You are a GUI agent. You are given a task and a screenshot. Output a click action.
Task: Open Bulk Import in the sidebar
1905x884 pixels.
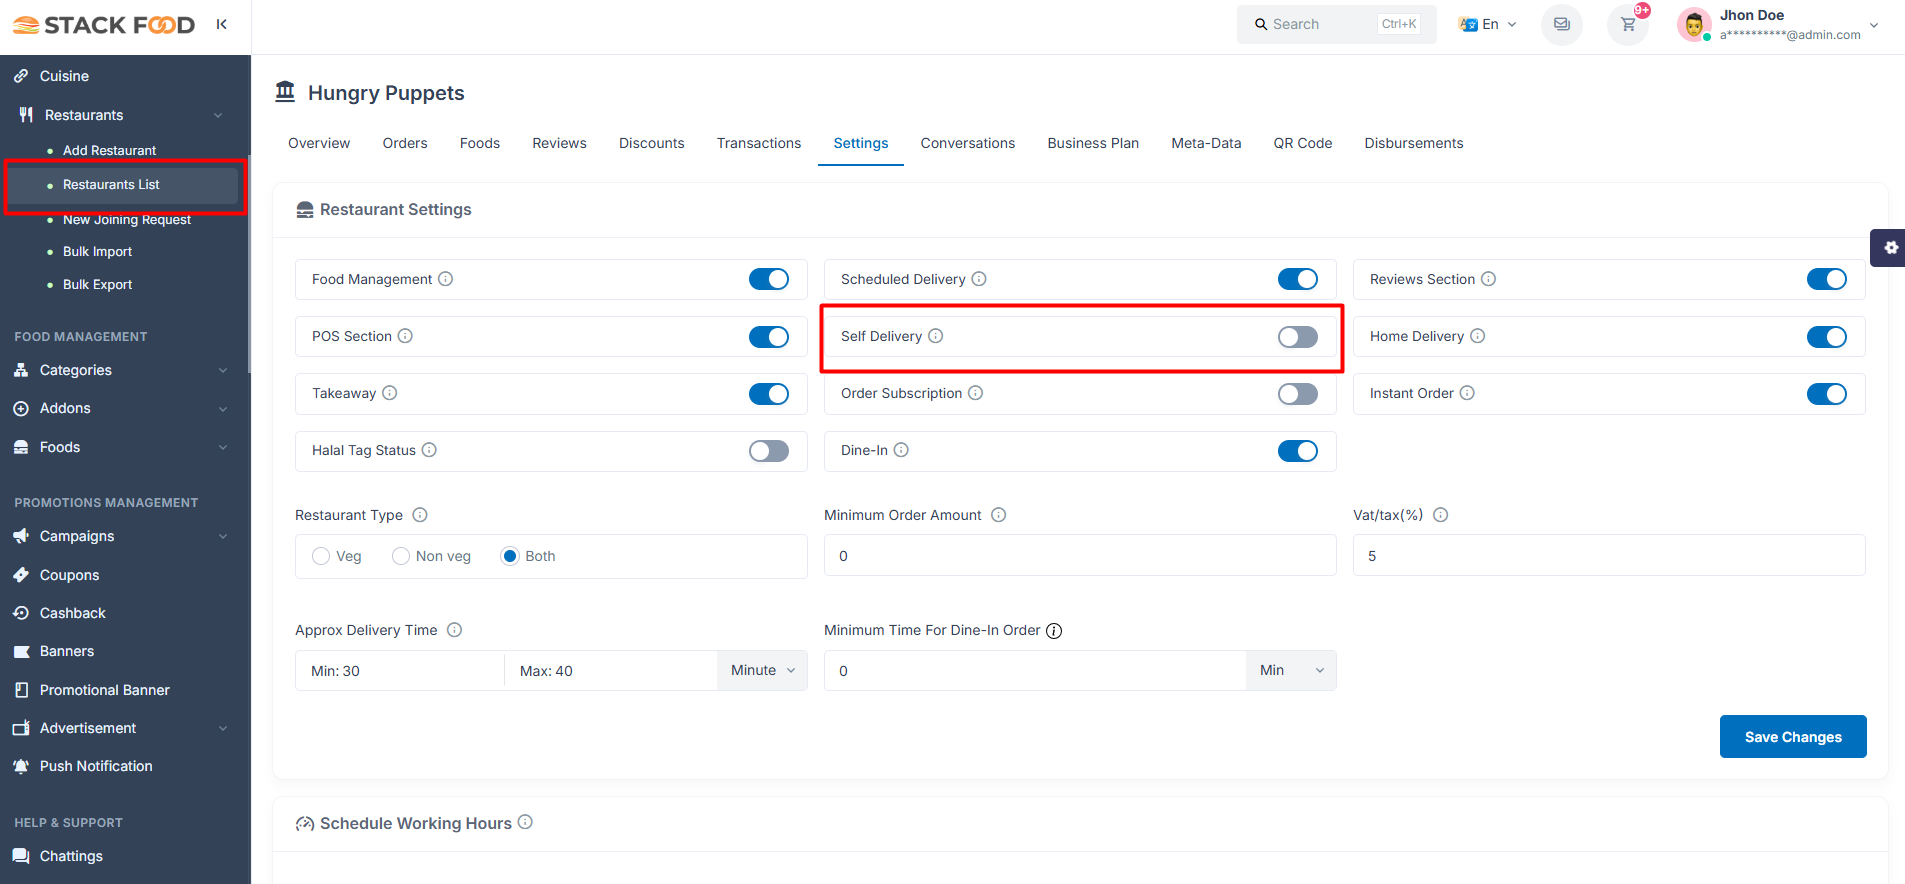[x=97, y=252]
